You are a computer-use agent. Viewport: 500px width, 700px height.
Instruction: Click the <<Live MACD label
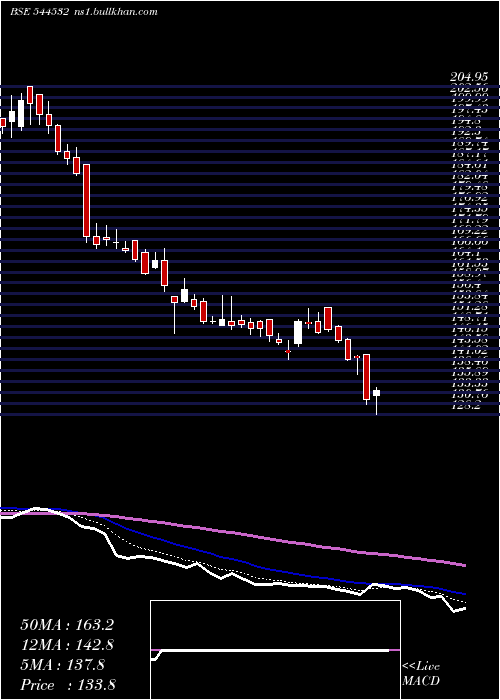click(421, 674)
